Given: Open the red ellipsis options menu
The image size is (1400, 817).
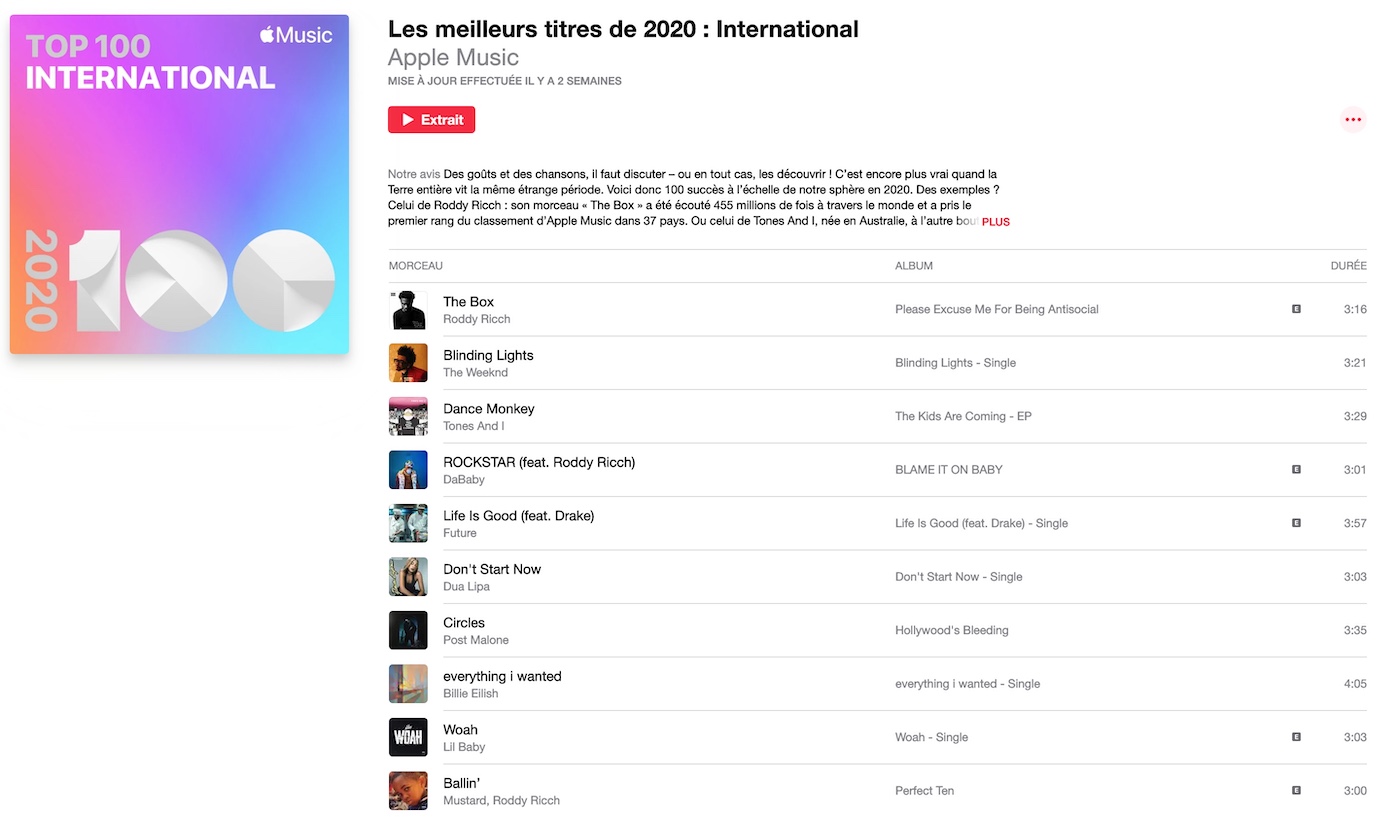Looking at the screenshot, I should 1353,118.
